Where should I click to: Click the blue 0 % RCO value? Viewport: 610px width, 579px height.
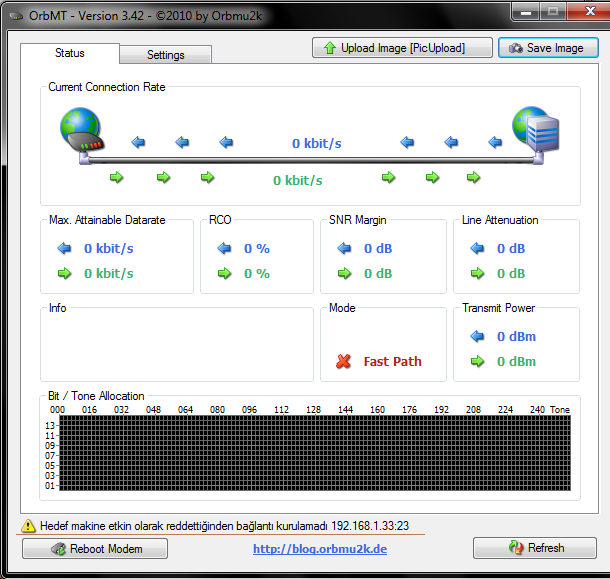click(x=257, y=248)
